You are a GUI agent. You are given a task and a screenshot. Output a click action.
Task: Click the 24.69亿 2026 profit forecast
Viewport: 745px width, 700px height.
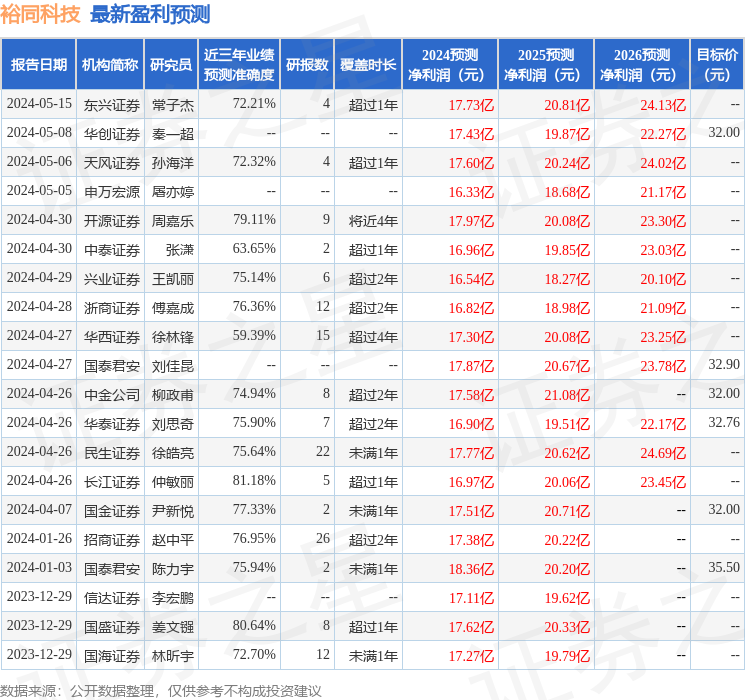pyautogui.click(x=663, y=453)
